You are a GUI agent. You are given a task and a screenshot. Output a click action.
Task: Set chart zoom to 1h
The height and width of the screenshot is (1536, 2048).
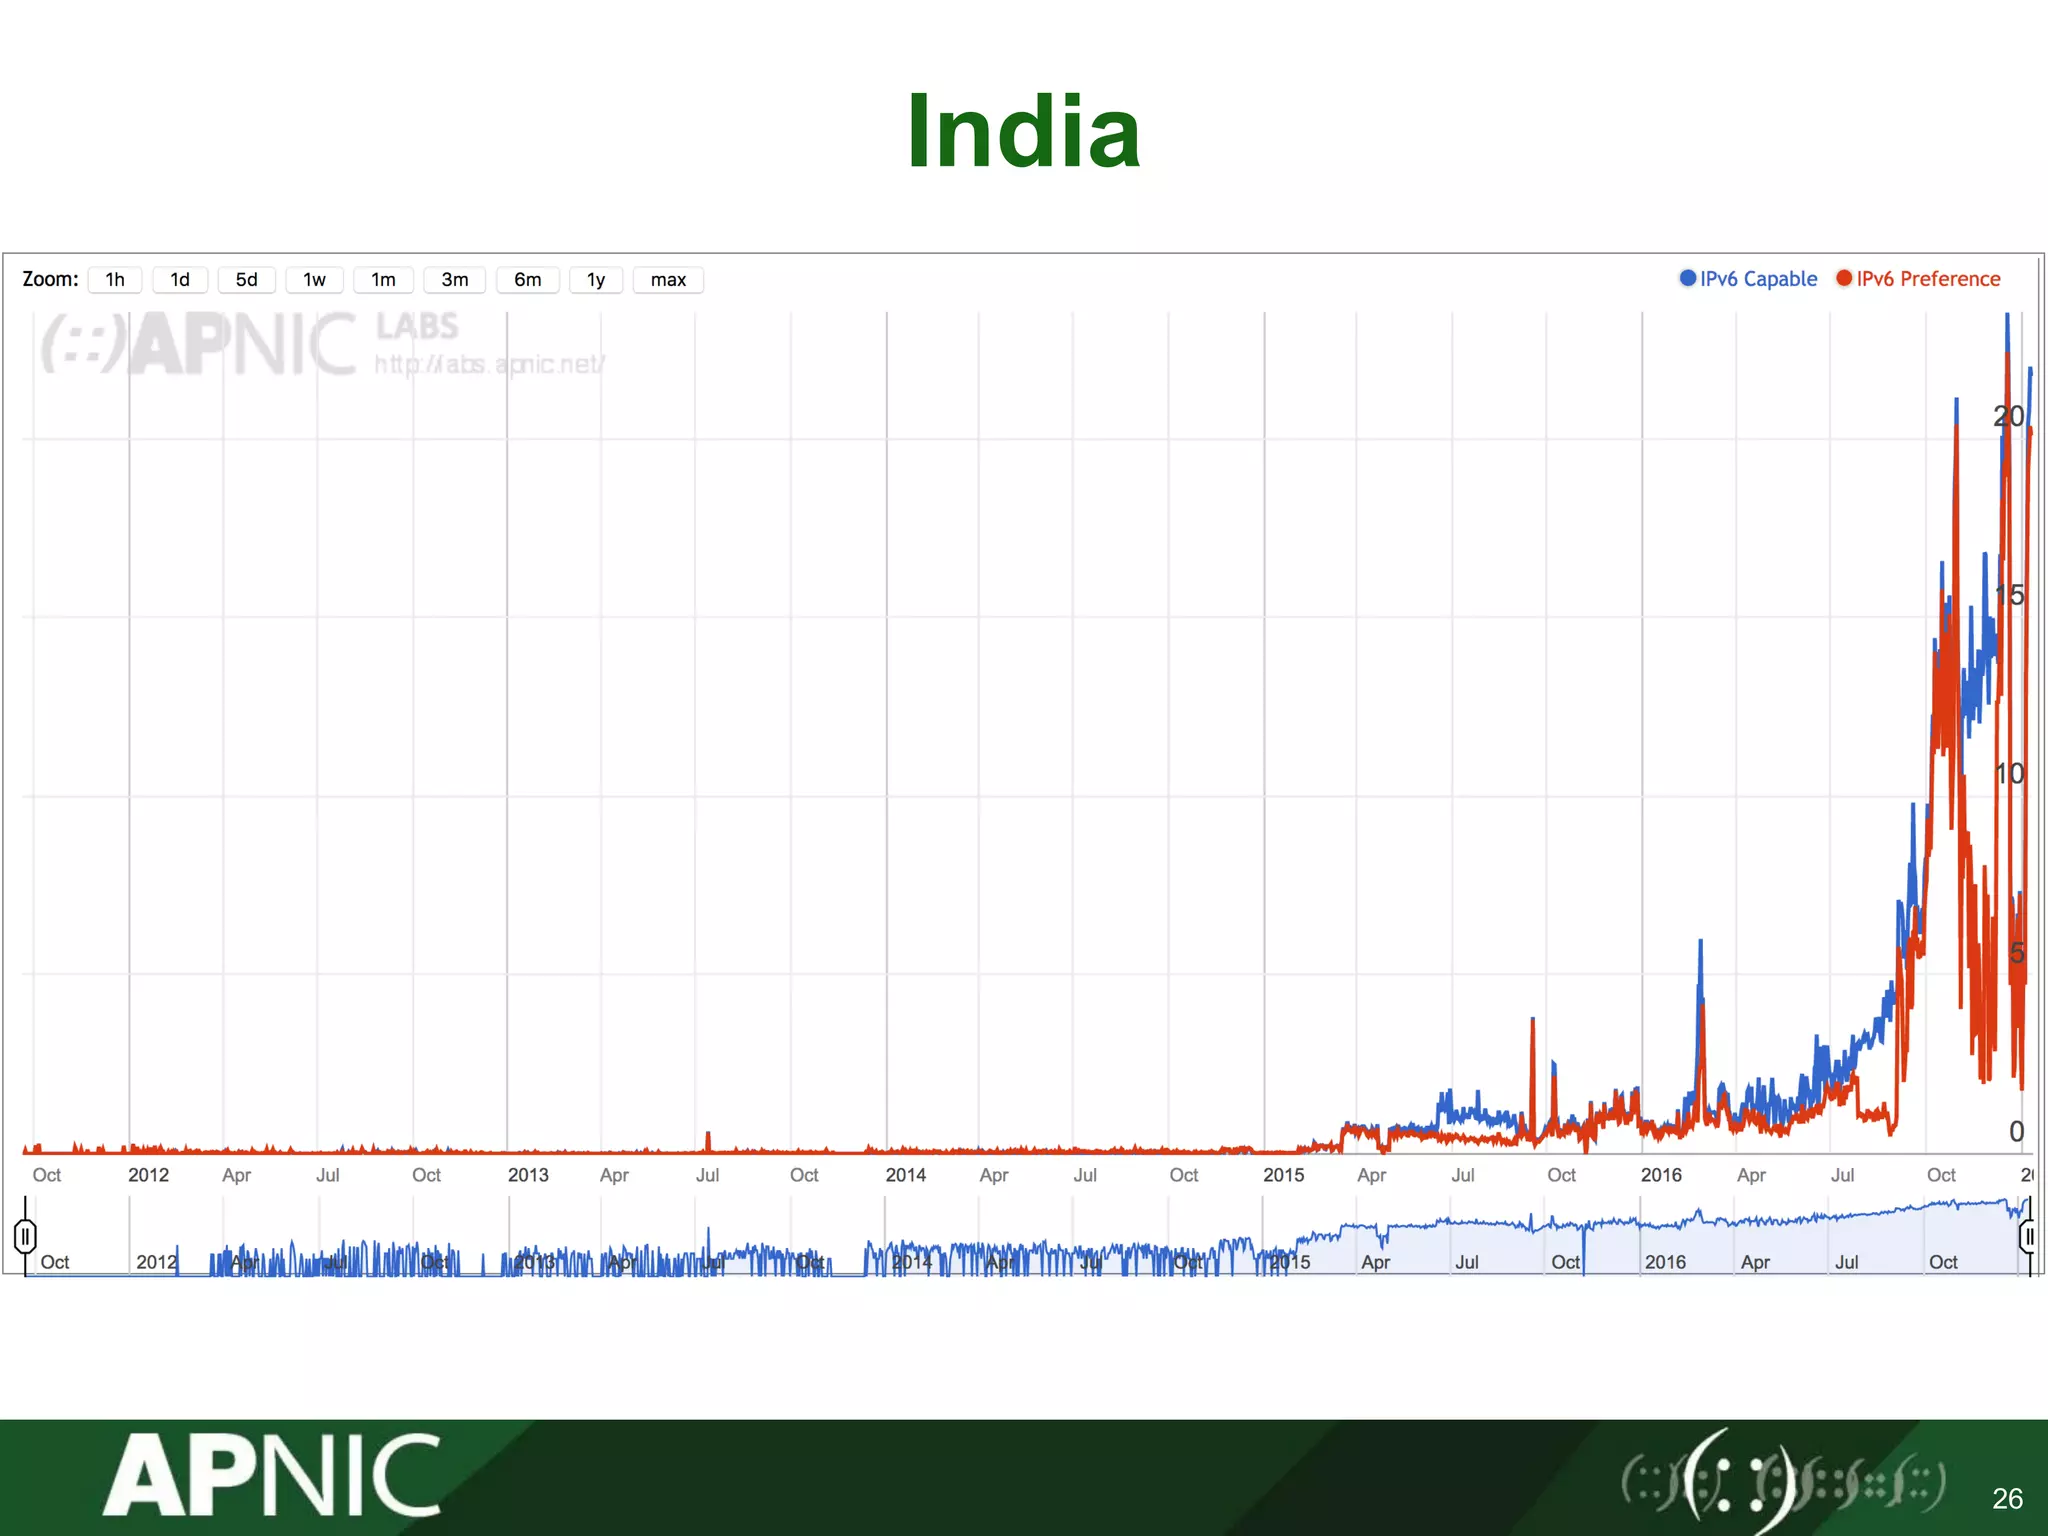coord(115,280)
